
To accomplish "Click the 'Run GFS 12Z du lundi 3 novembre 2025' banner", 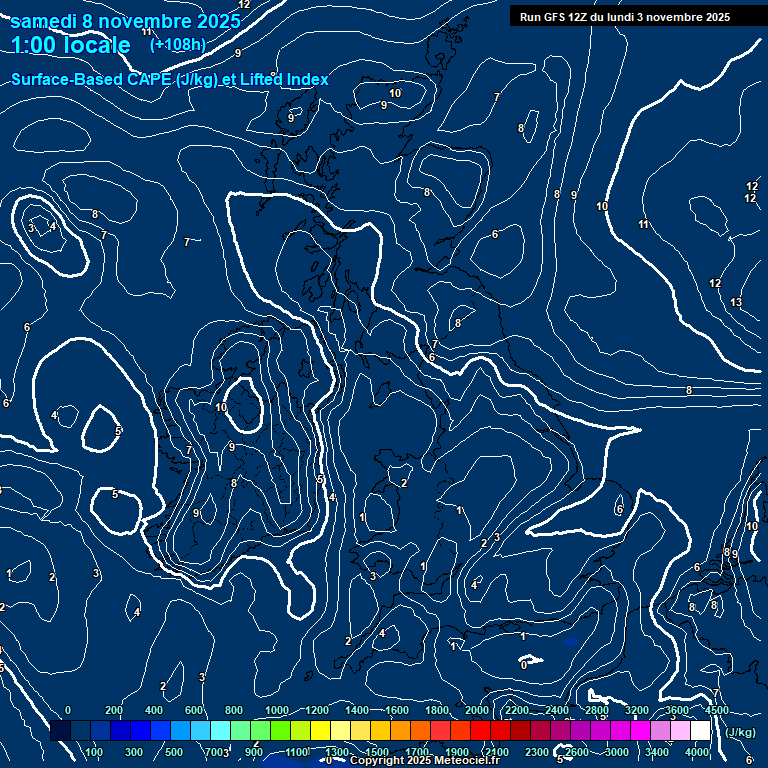I will click(x=624, y=17).
